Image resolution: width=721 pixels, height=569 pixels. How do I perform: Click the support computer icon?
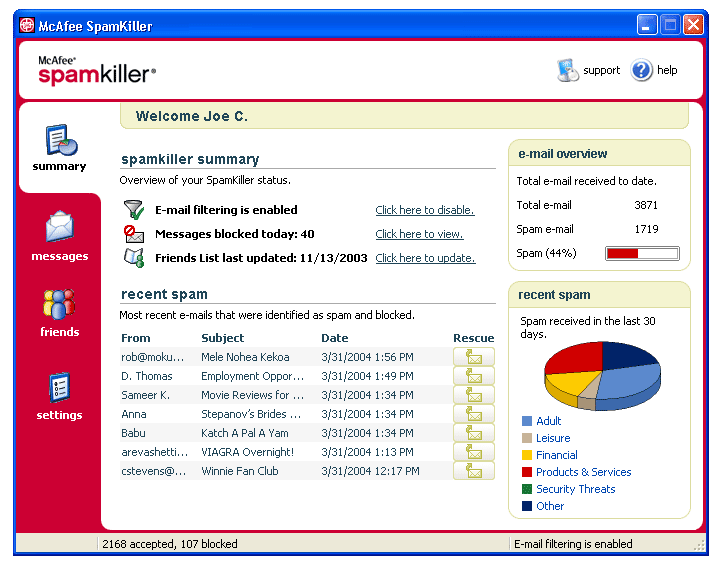pos(567,70)
